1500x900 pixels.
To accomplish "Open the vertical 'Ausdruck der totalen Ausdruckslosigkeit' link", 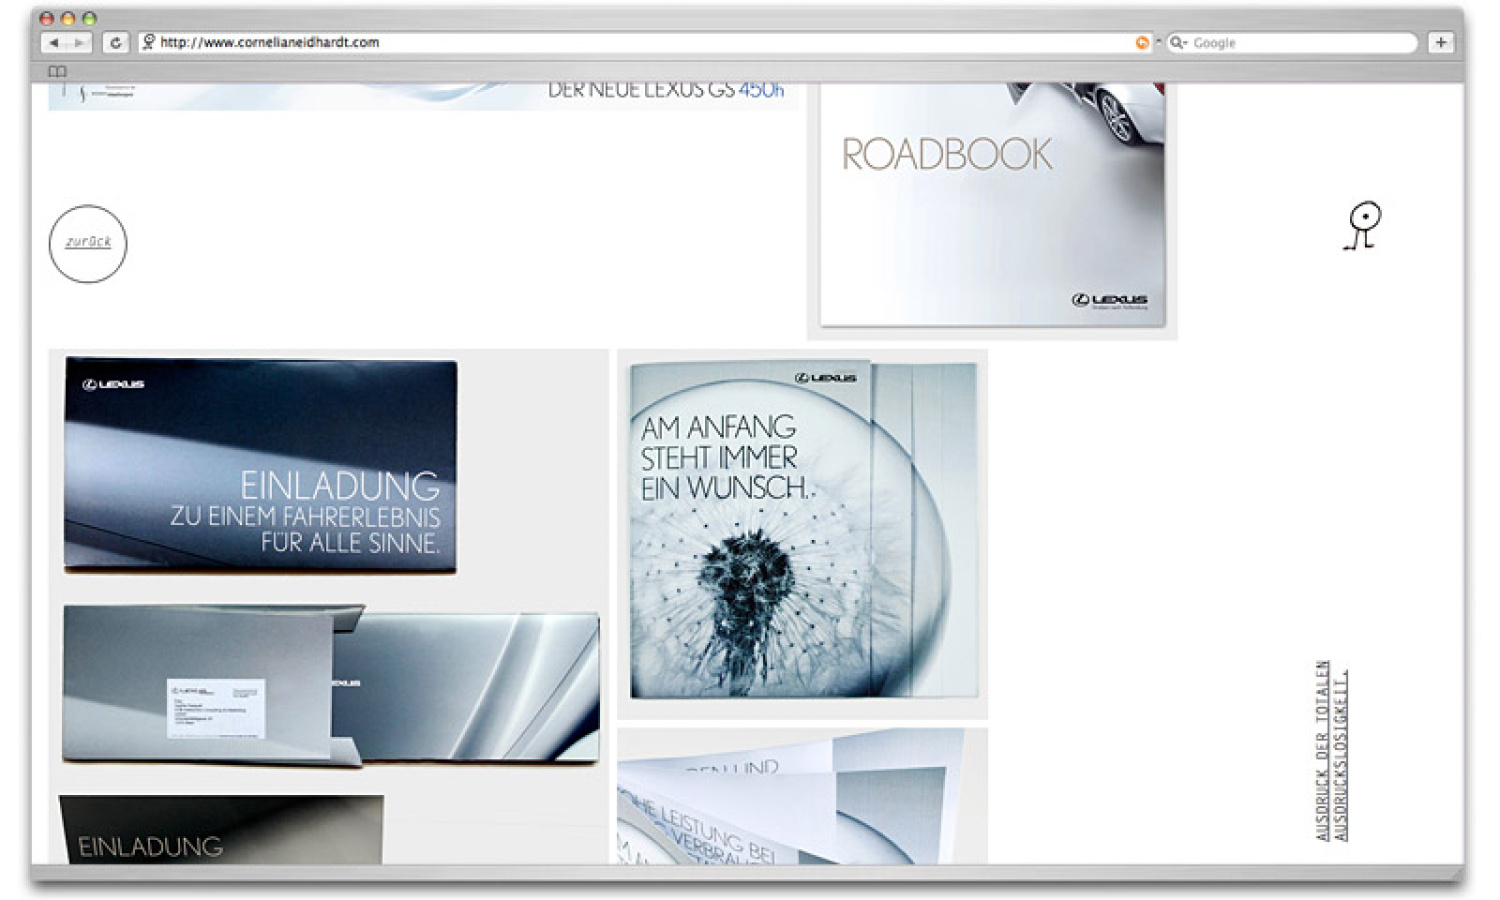I will pos(1331,750).
